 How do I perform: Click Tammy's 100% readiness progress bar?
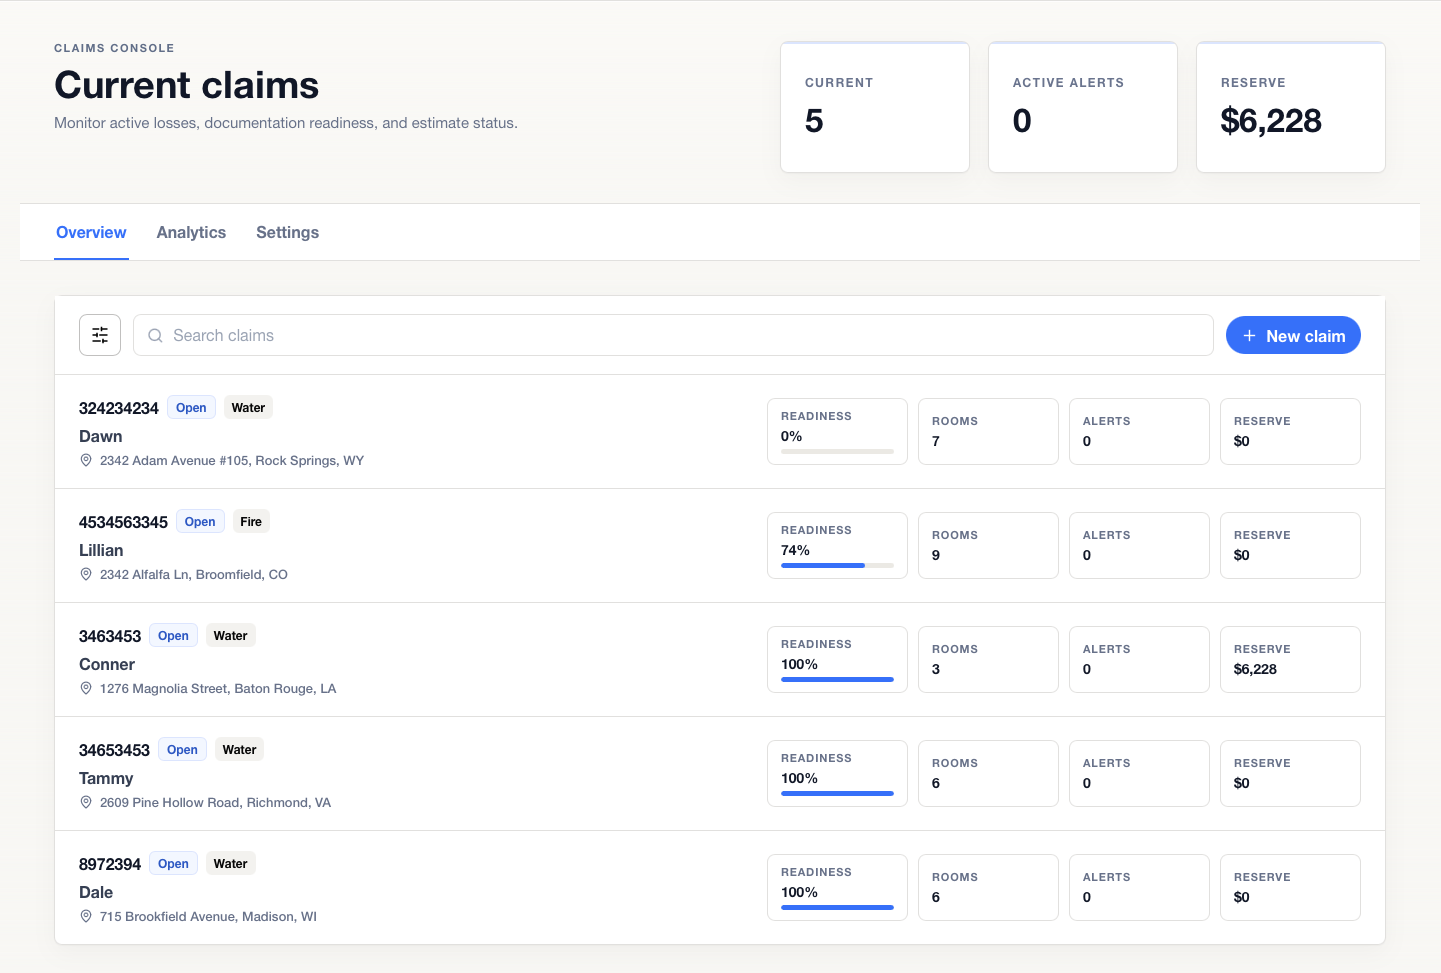837,794
